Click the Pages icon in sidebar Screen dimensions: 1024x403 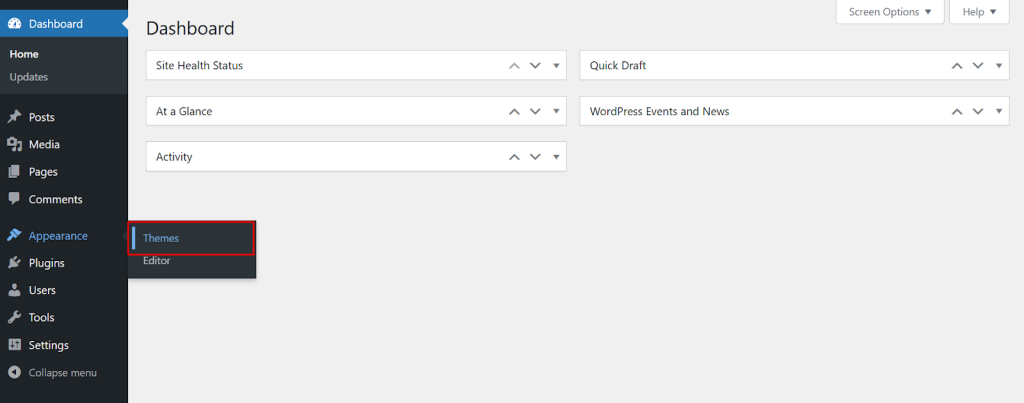14,172
